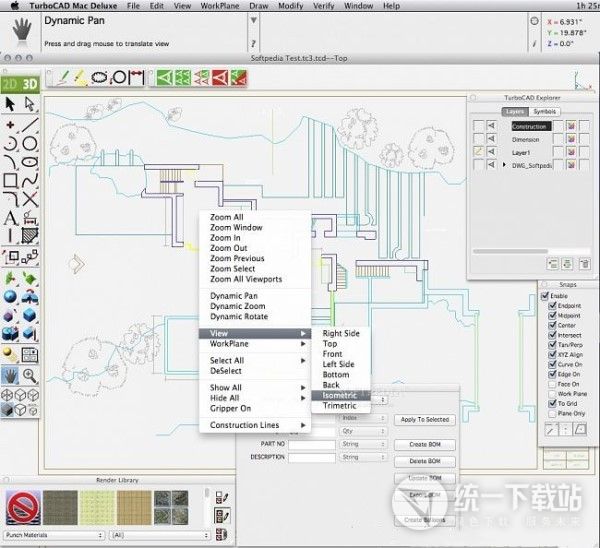Screen dimensions: 600x548
Task: Select the hollow arrow deep-select tool
Action: 30,104
